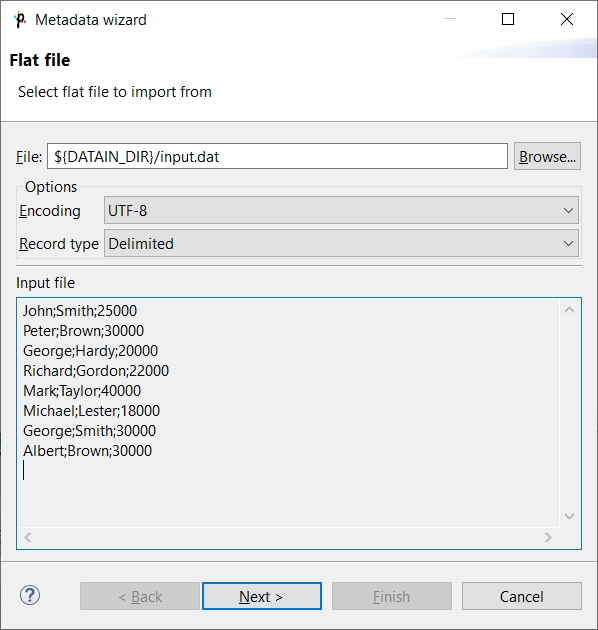Click the Metadata wizard app icon

(x=20, y=20)
